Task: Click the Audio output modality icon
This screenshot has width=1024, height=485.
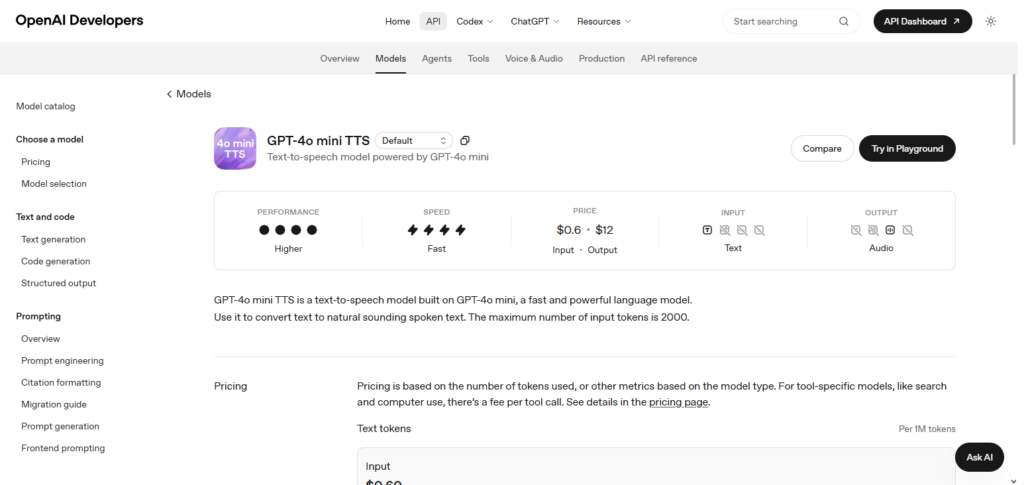Action: tap(890, 230)
